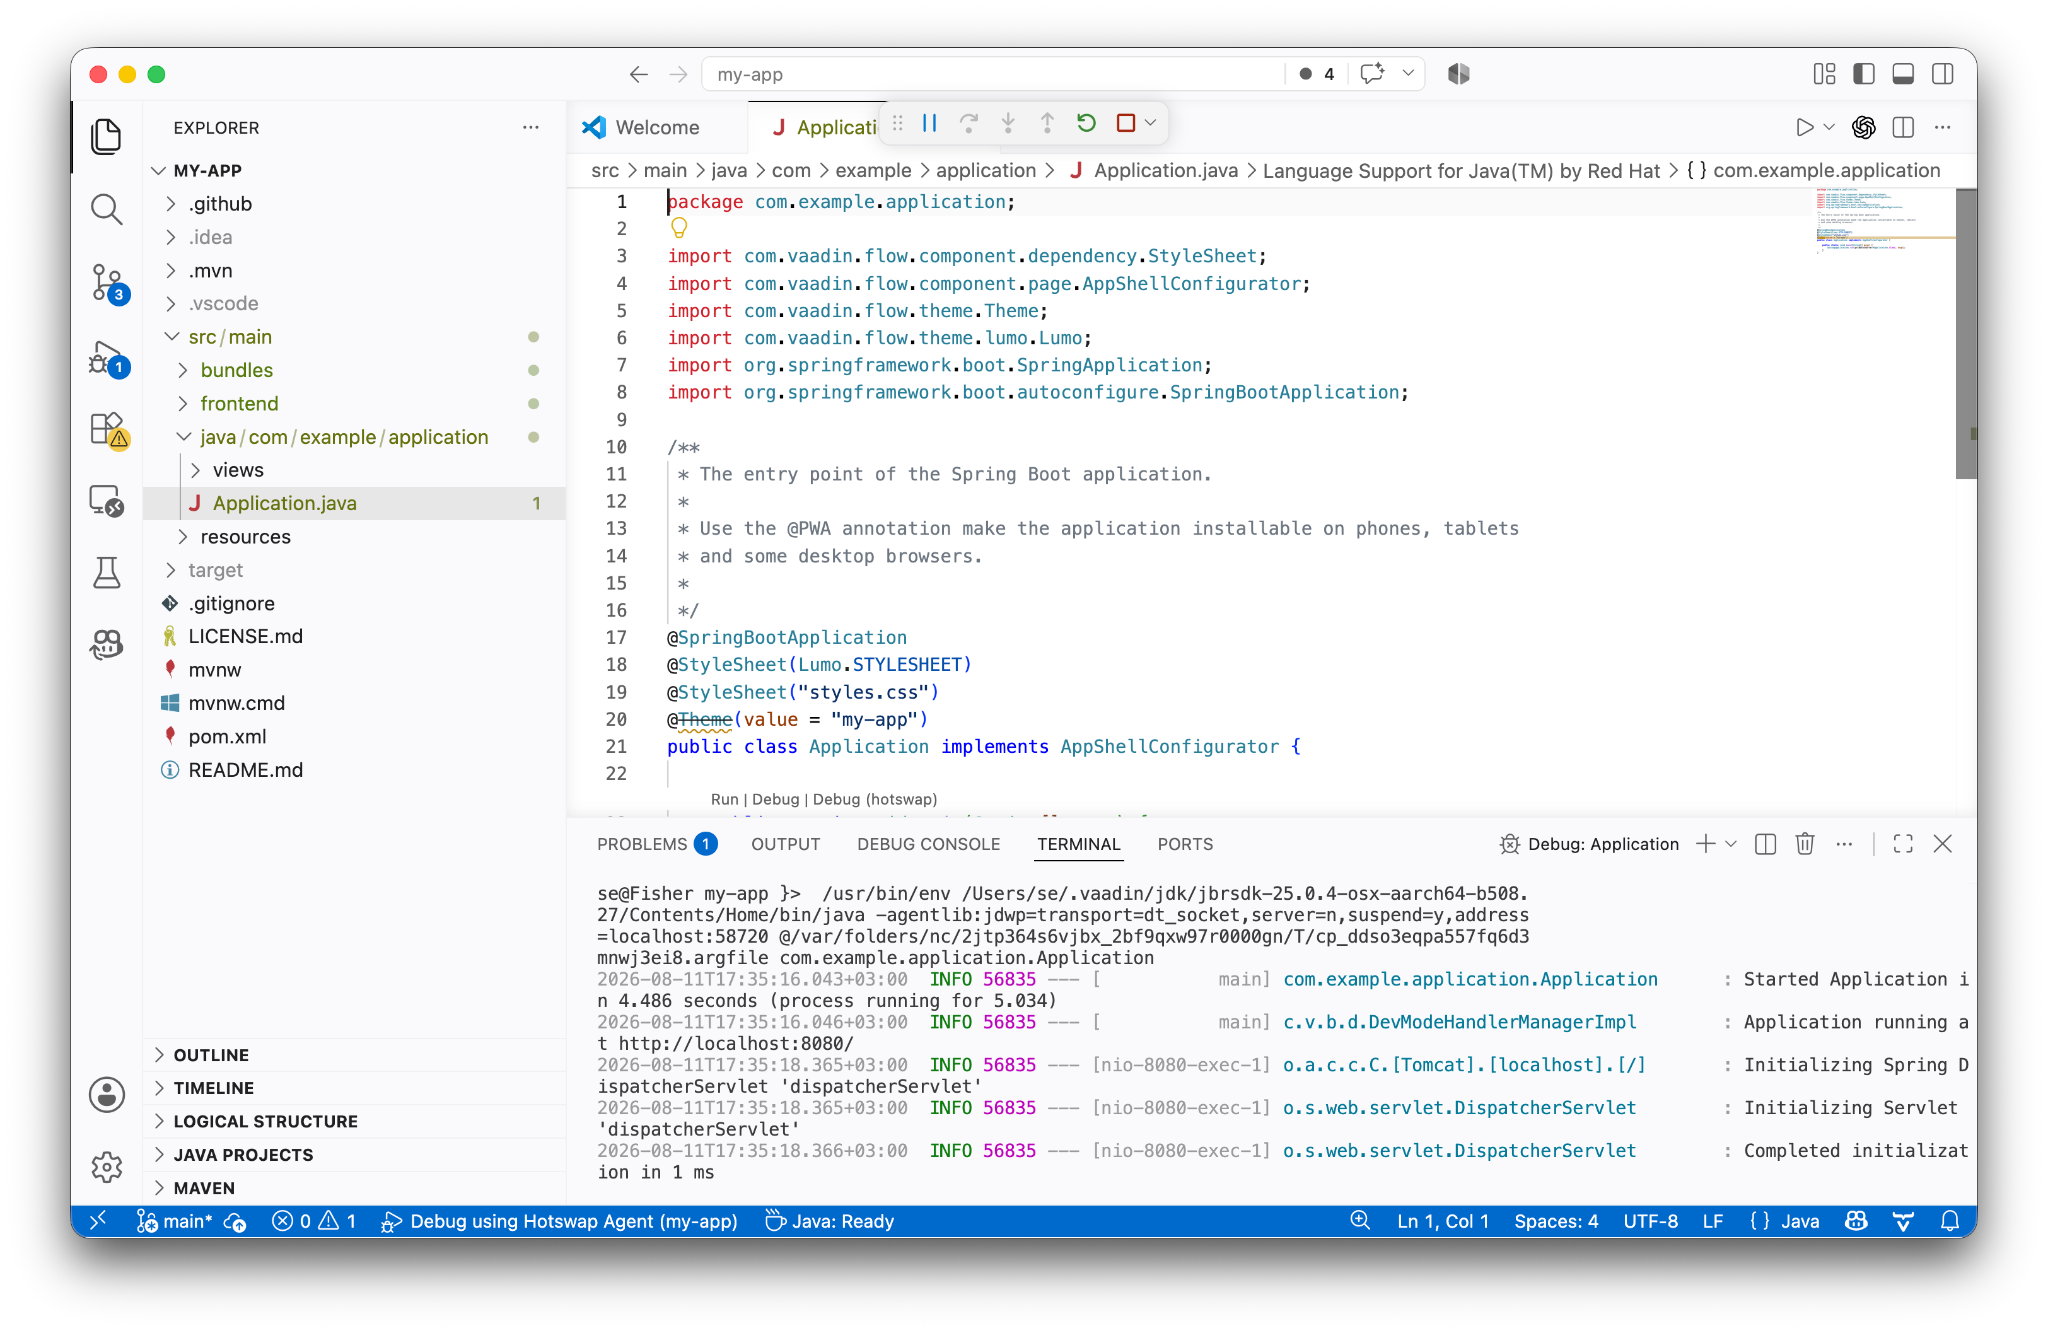
Task: Click Step Into in debug toolbar
Action: (x=1008, y=123)
